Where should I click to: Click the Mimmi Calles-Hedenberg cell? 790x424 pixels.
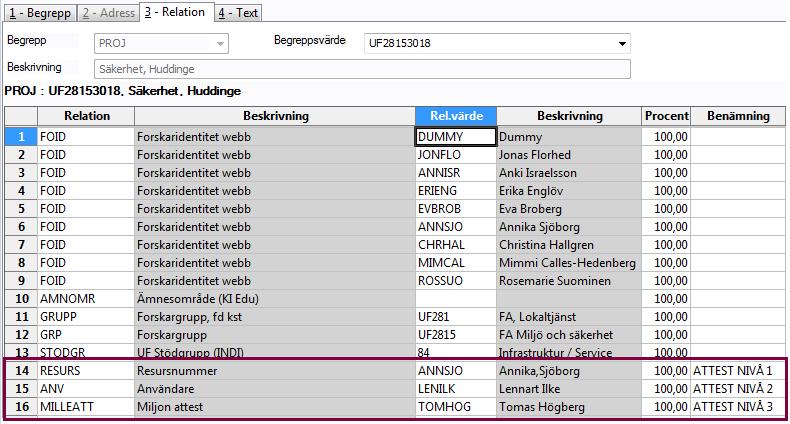point(569,263)
